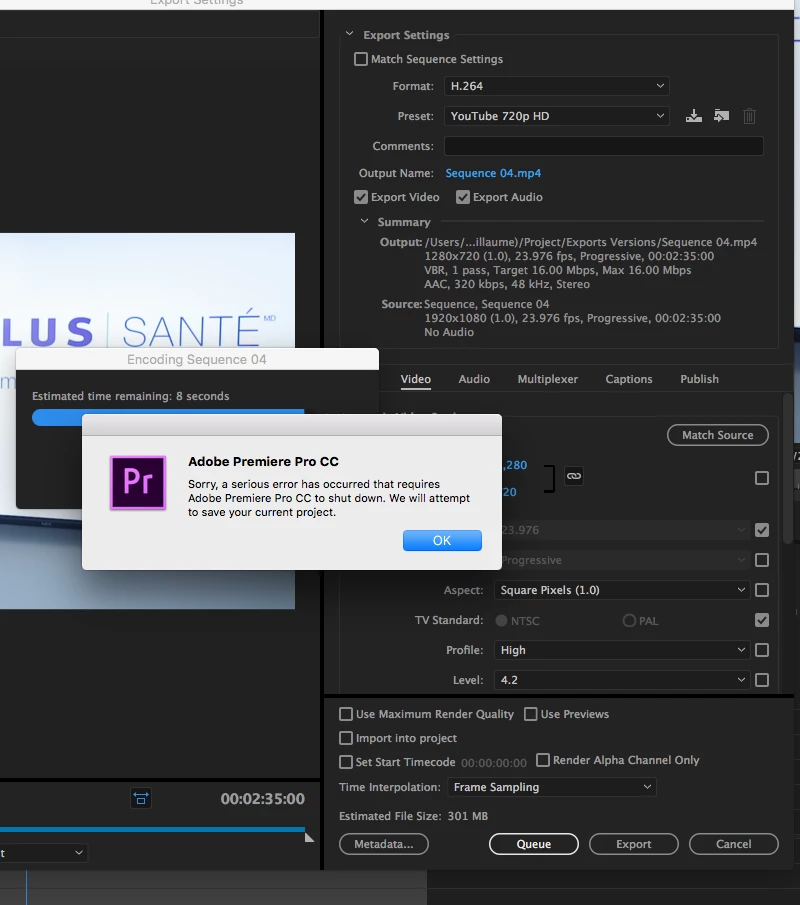This screenshot has height=905, width=800.
Task: Click OK in the error dialog
Action: click(x=442, y=540)
